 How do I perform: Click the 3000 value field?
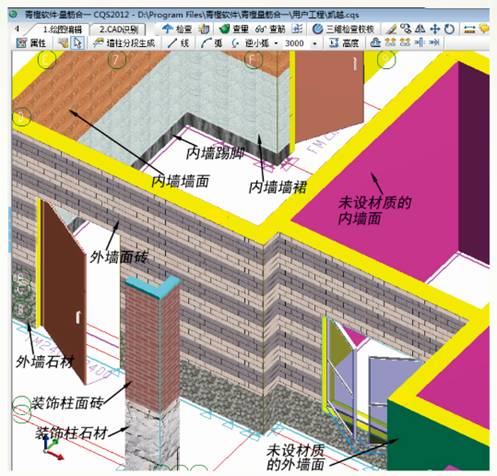[x=294, y=43]
